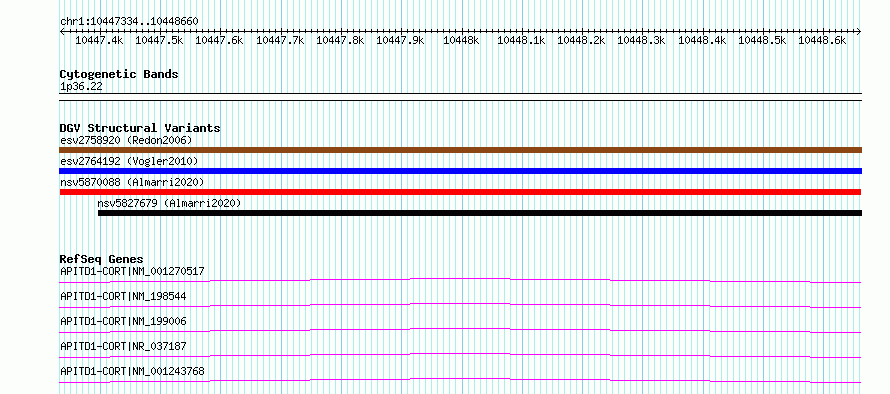890x394 pixels.
Task: Click the 10448k ruler tick label
Action: [x=461, y=40]
